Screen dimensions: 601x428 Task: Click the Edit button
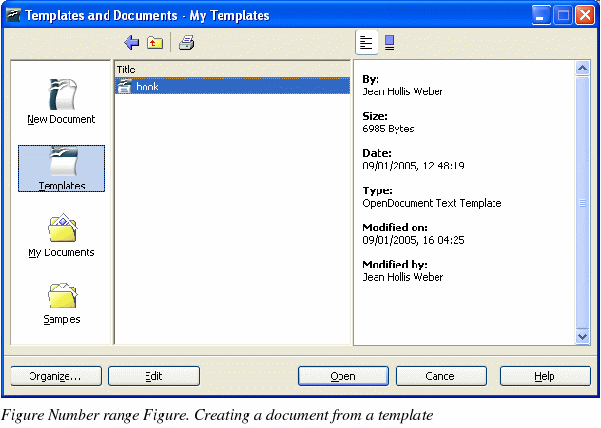153,376
